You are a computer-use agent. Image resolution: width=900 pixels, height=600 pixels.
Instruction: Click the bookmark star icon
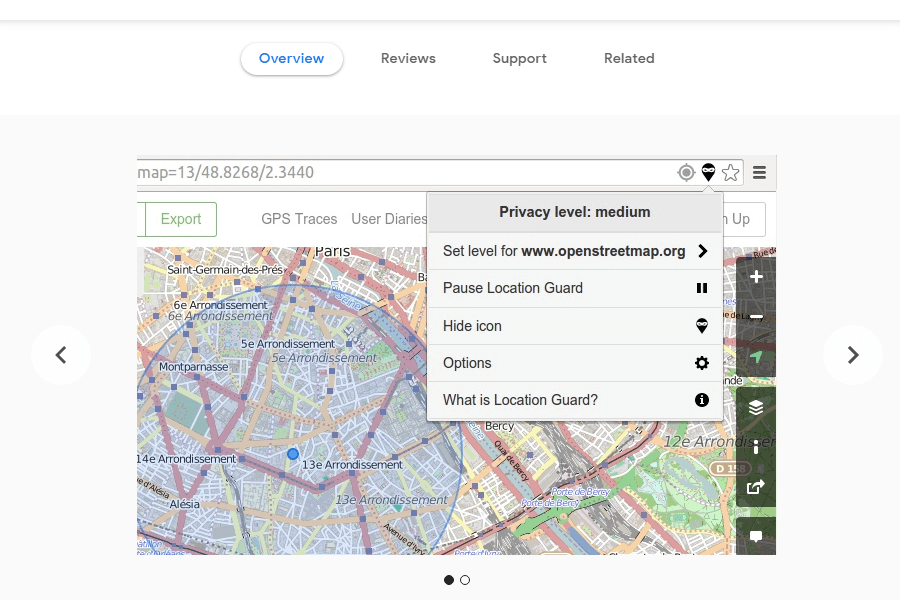click(x=731, y=172)
